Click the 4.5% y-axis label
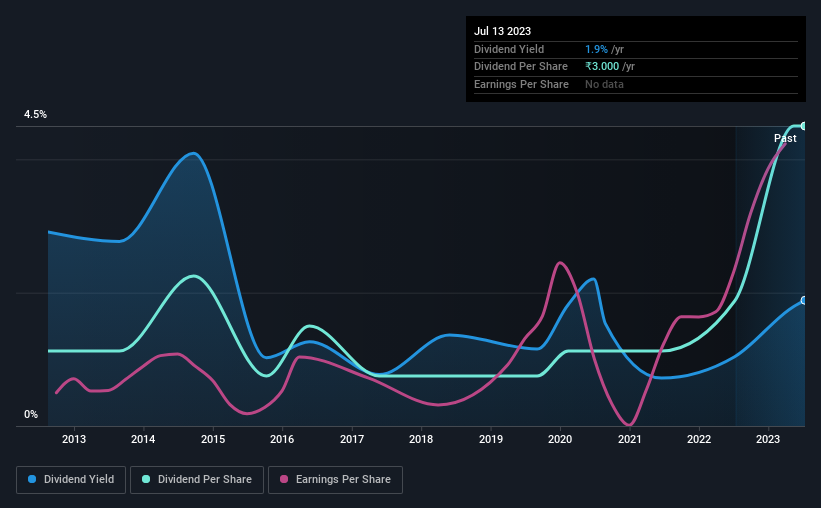Viewport: 821px width, 508px height. (35, 114)
